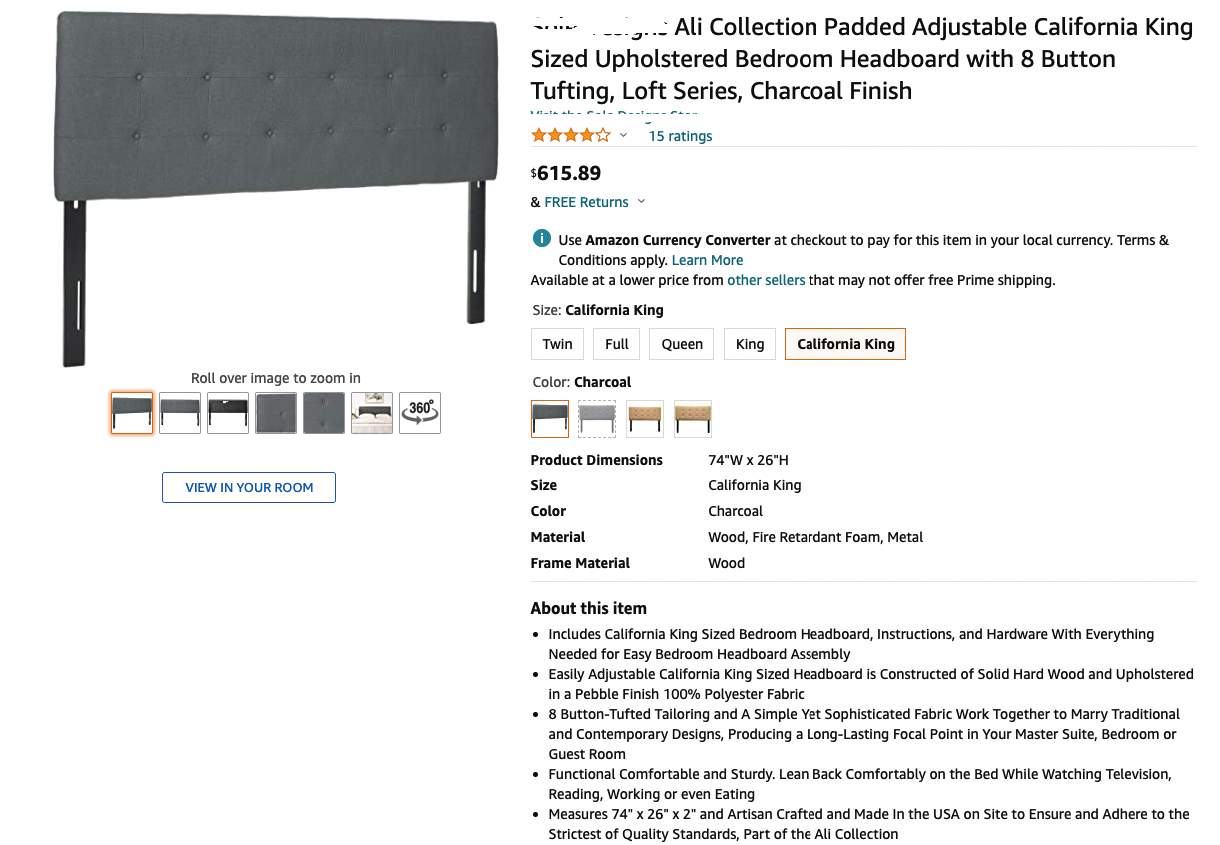Click the blue info icon beside Currency Converter
Screen dimensions: 1220x845
coord(541,239)
